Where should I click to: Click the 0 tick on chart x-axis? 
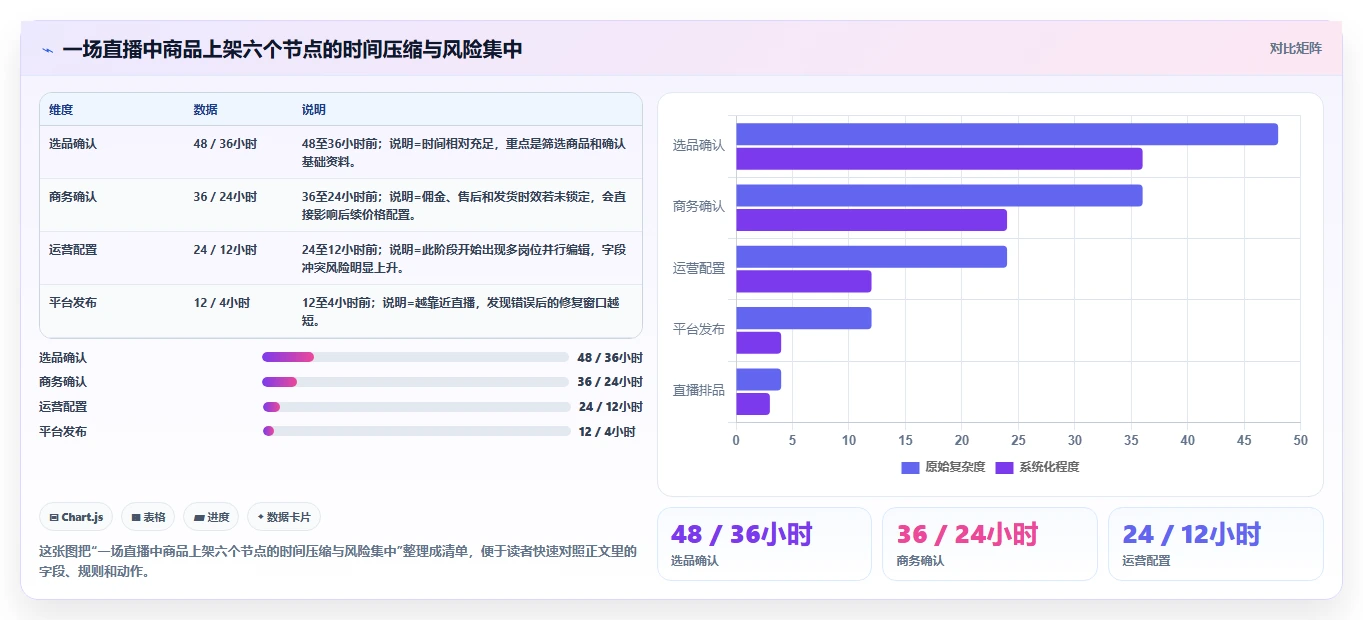pos(736,440)
